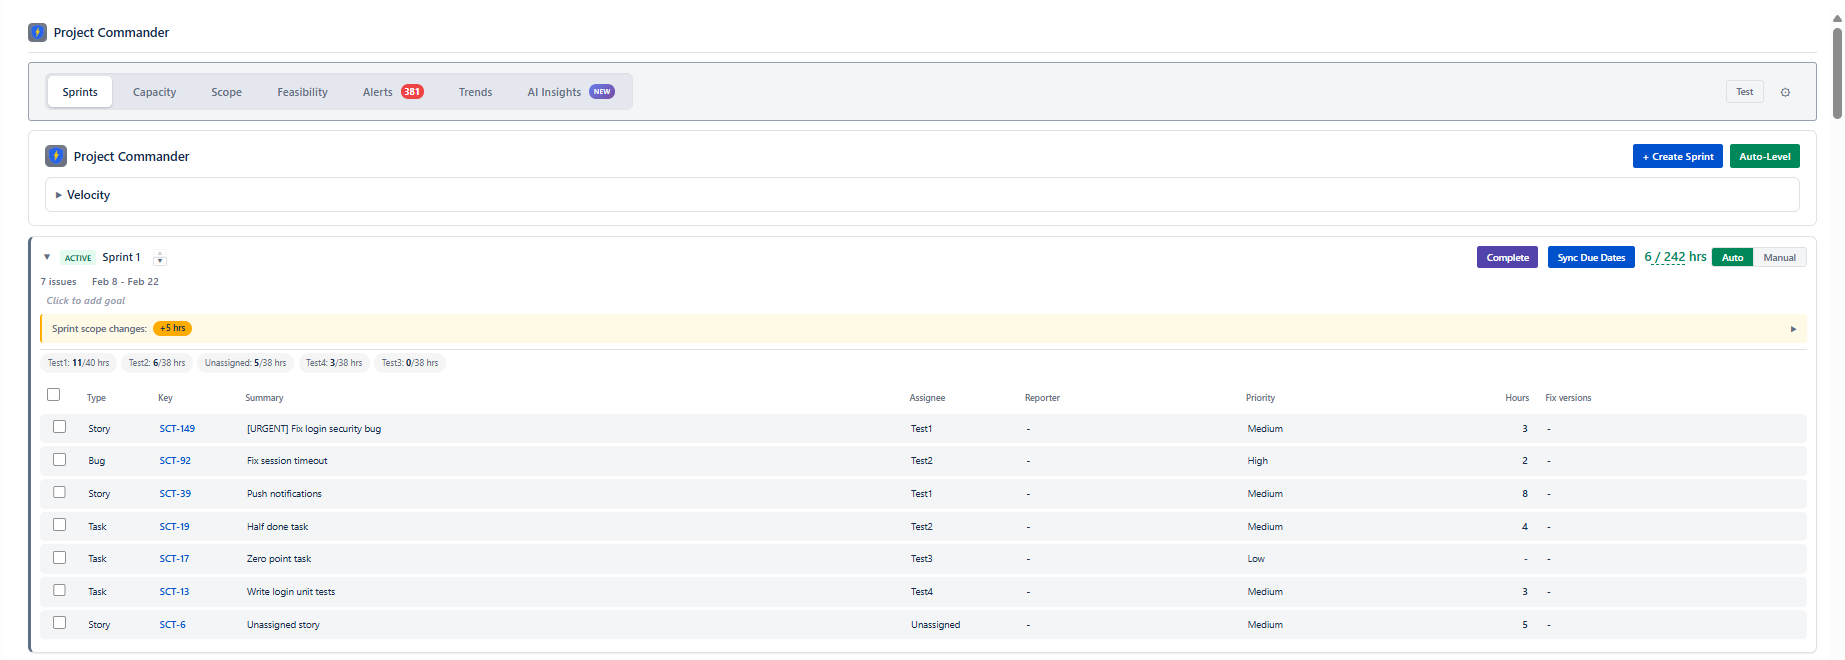Check the box for SCT-13
Screen dimensions: 1845x660
coord(60,590)
